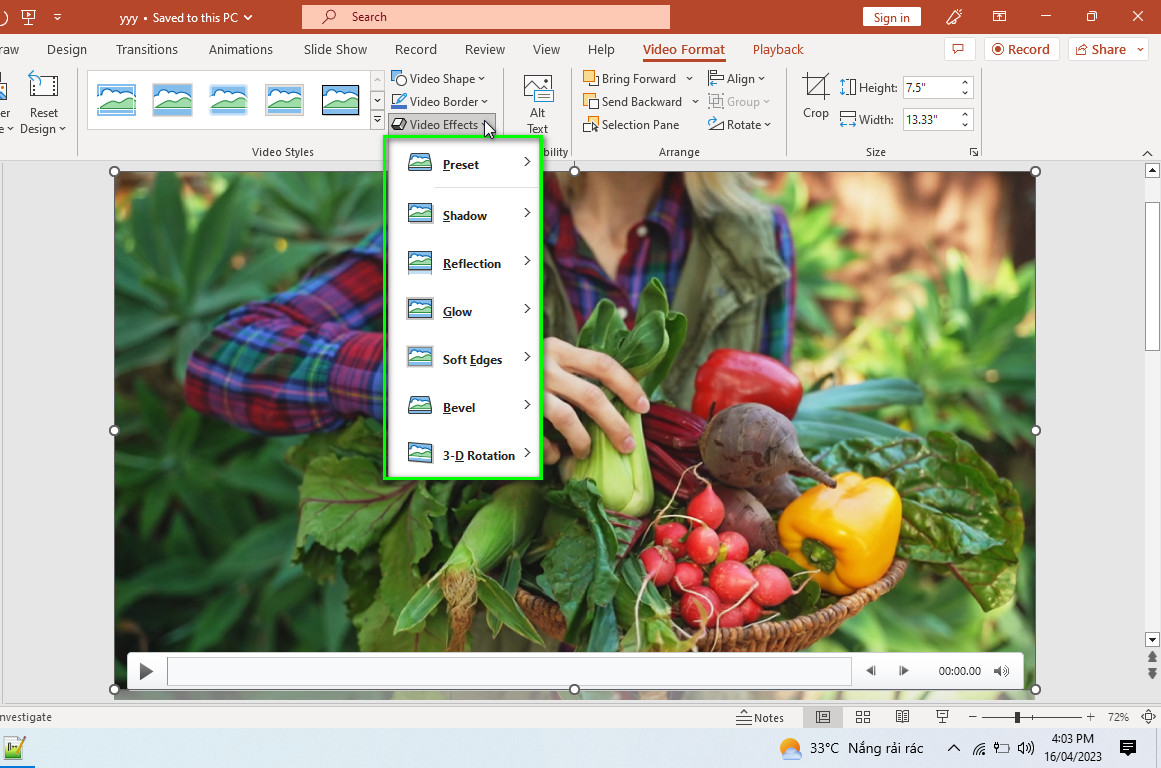
Task: Open Selection Pane
Action: (x=631, y=124)
